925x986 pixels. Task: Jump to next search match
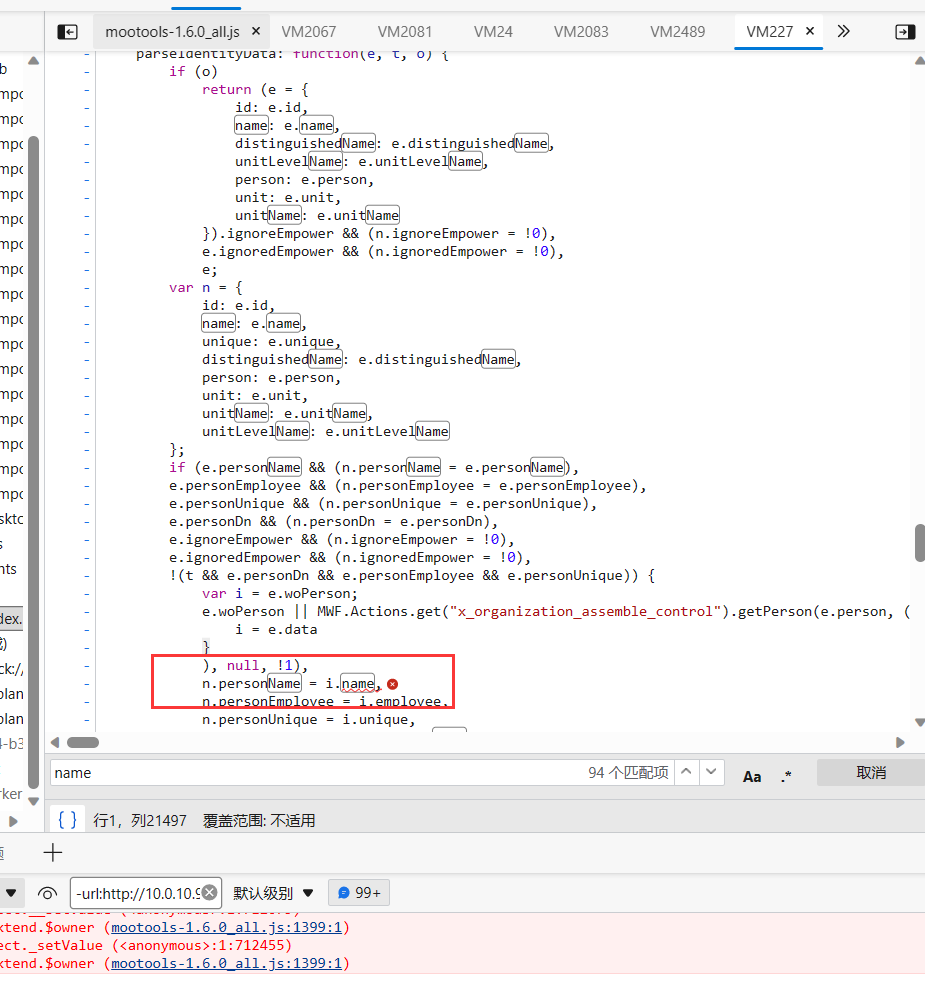(x=712, y=772)
